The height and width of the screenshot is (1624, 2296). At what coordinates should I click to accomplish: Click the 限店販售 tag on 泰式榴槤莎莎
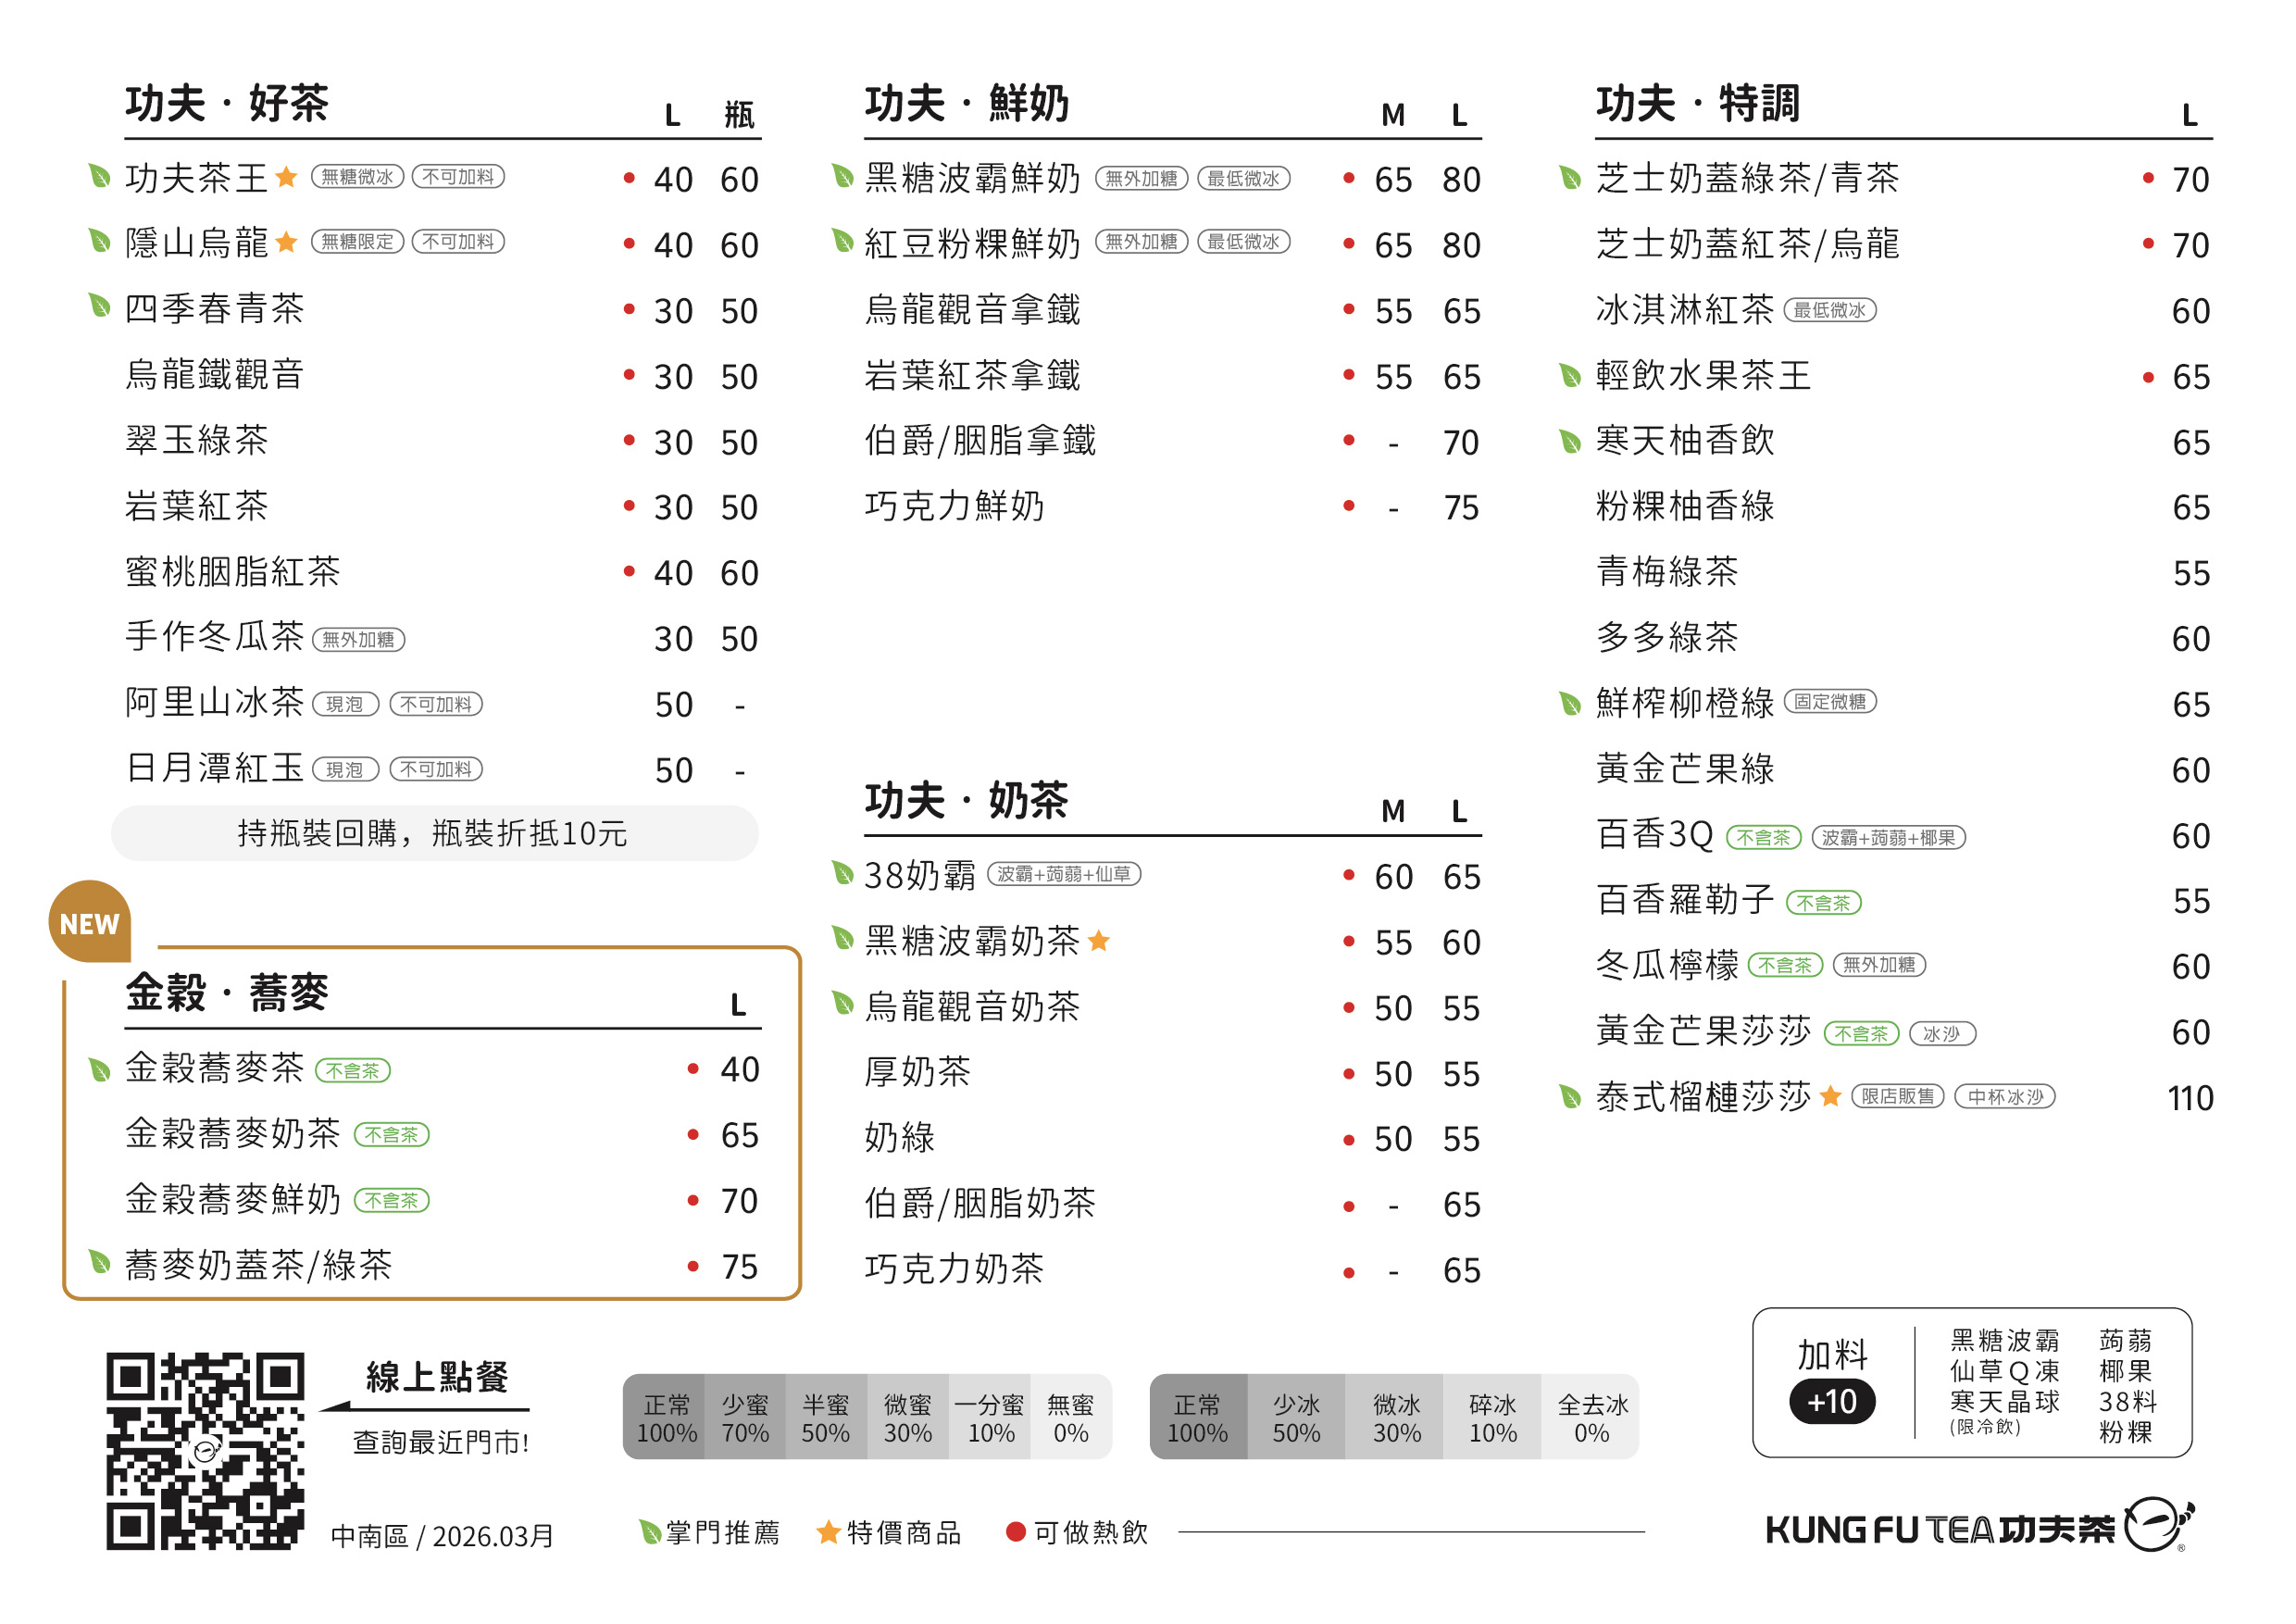1896,1097
